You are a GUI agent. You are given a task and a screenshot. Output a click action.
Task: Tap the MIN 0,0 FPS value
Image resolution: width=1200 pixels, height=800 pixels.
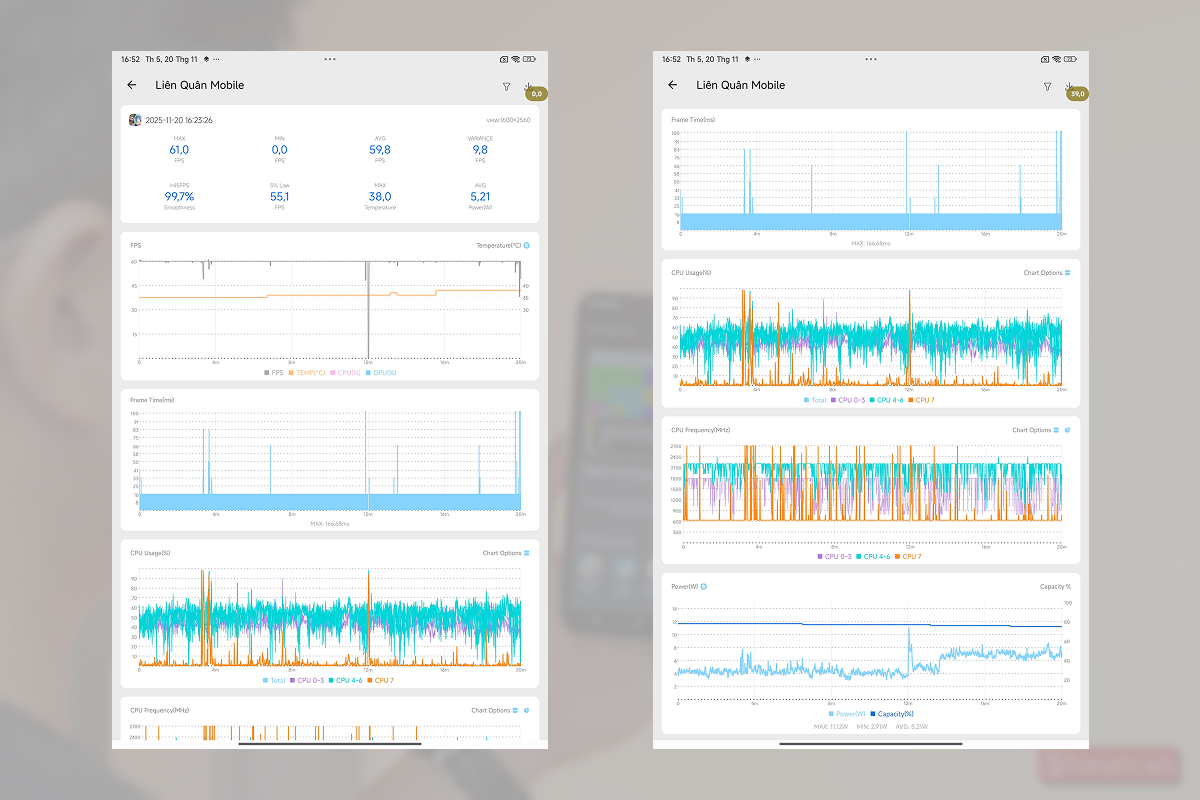pos(279,149)
